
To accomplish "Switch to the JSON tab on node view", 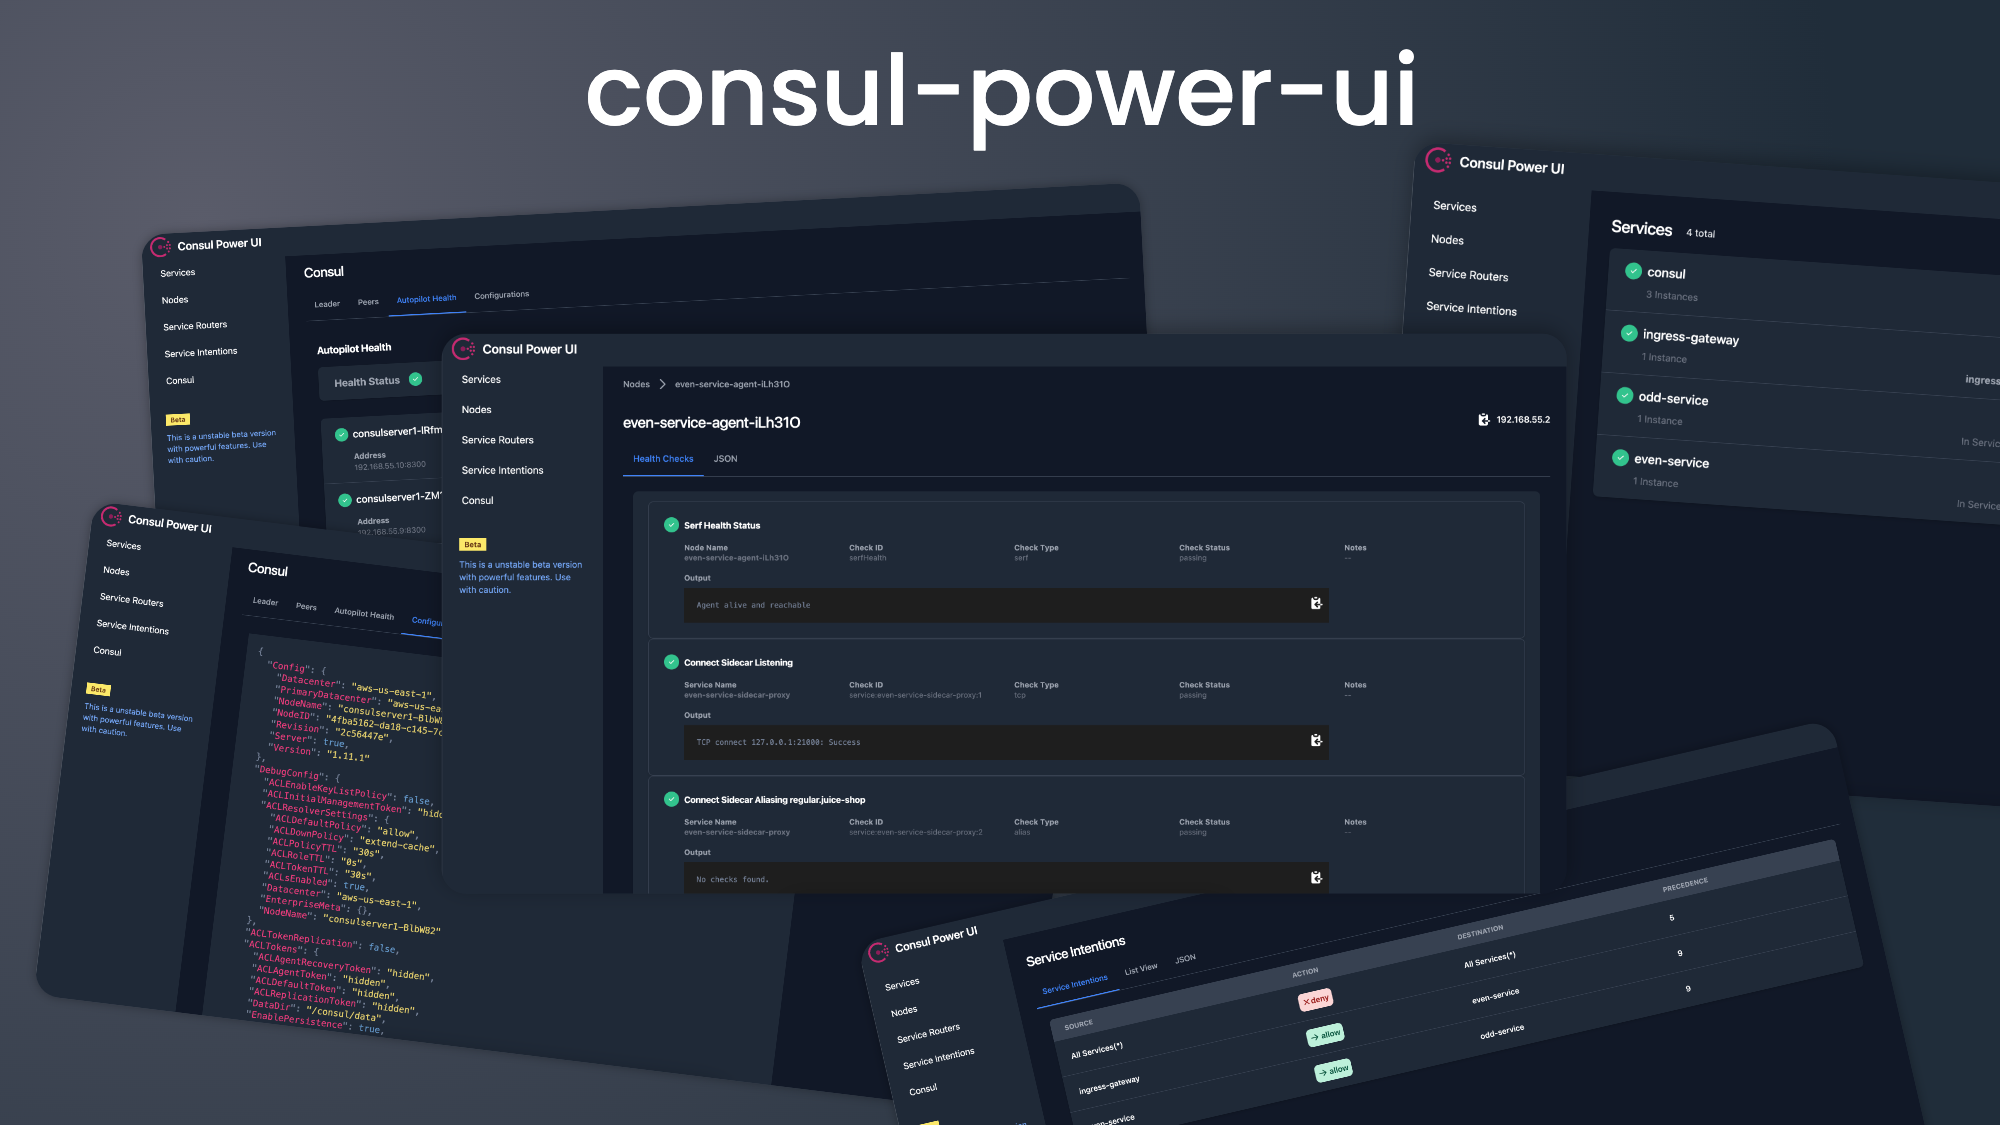I will tap(721, 459).
